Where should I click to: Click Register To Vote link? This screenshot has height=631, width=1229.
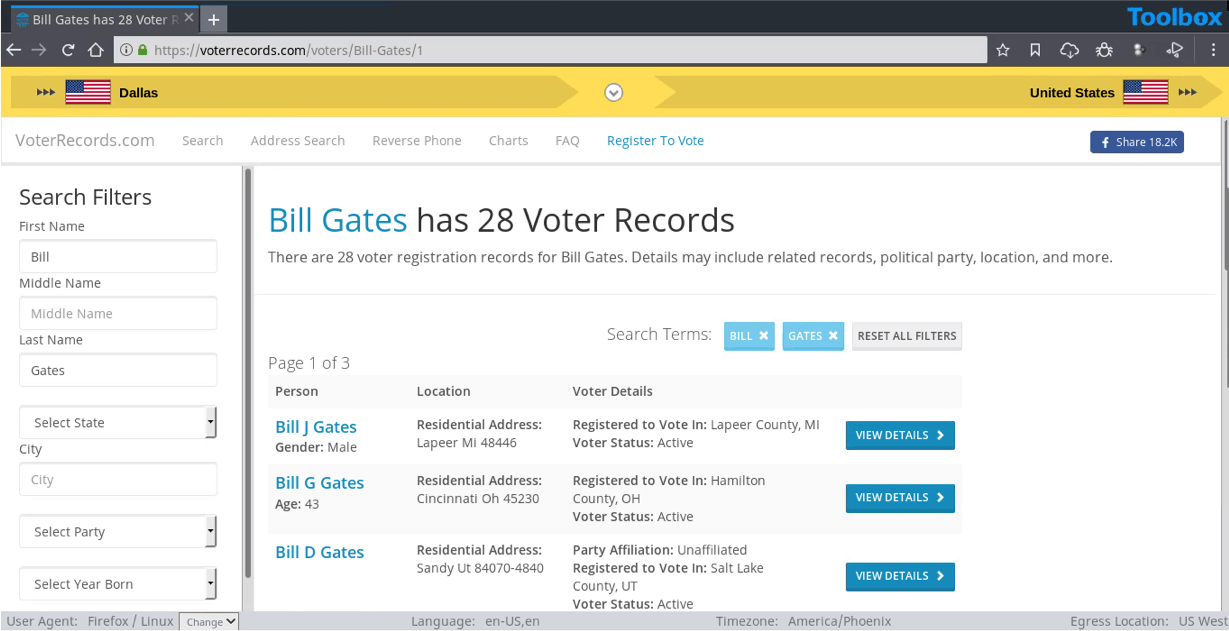(x=655, y=141)
